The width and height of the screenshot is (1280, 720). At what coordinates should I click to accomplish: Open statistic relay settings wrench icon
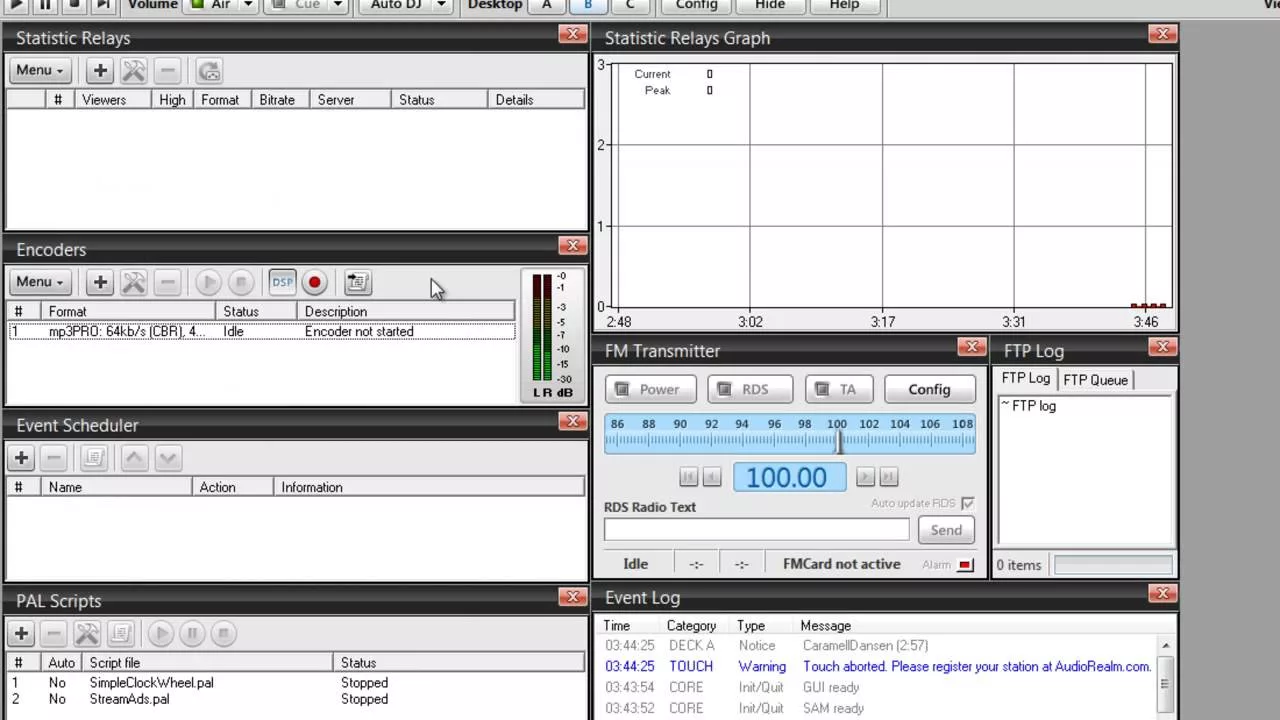(133, 71)
